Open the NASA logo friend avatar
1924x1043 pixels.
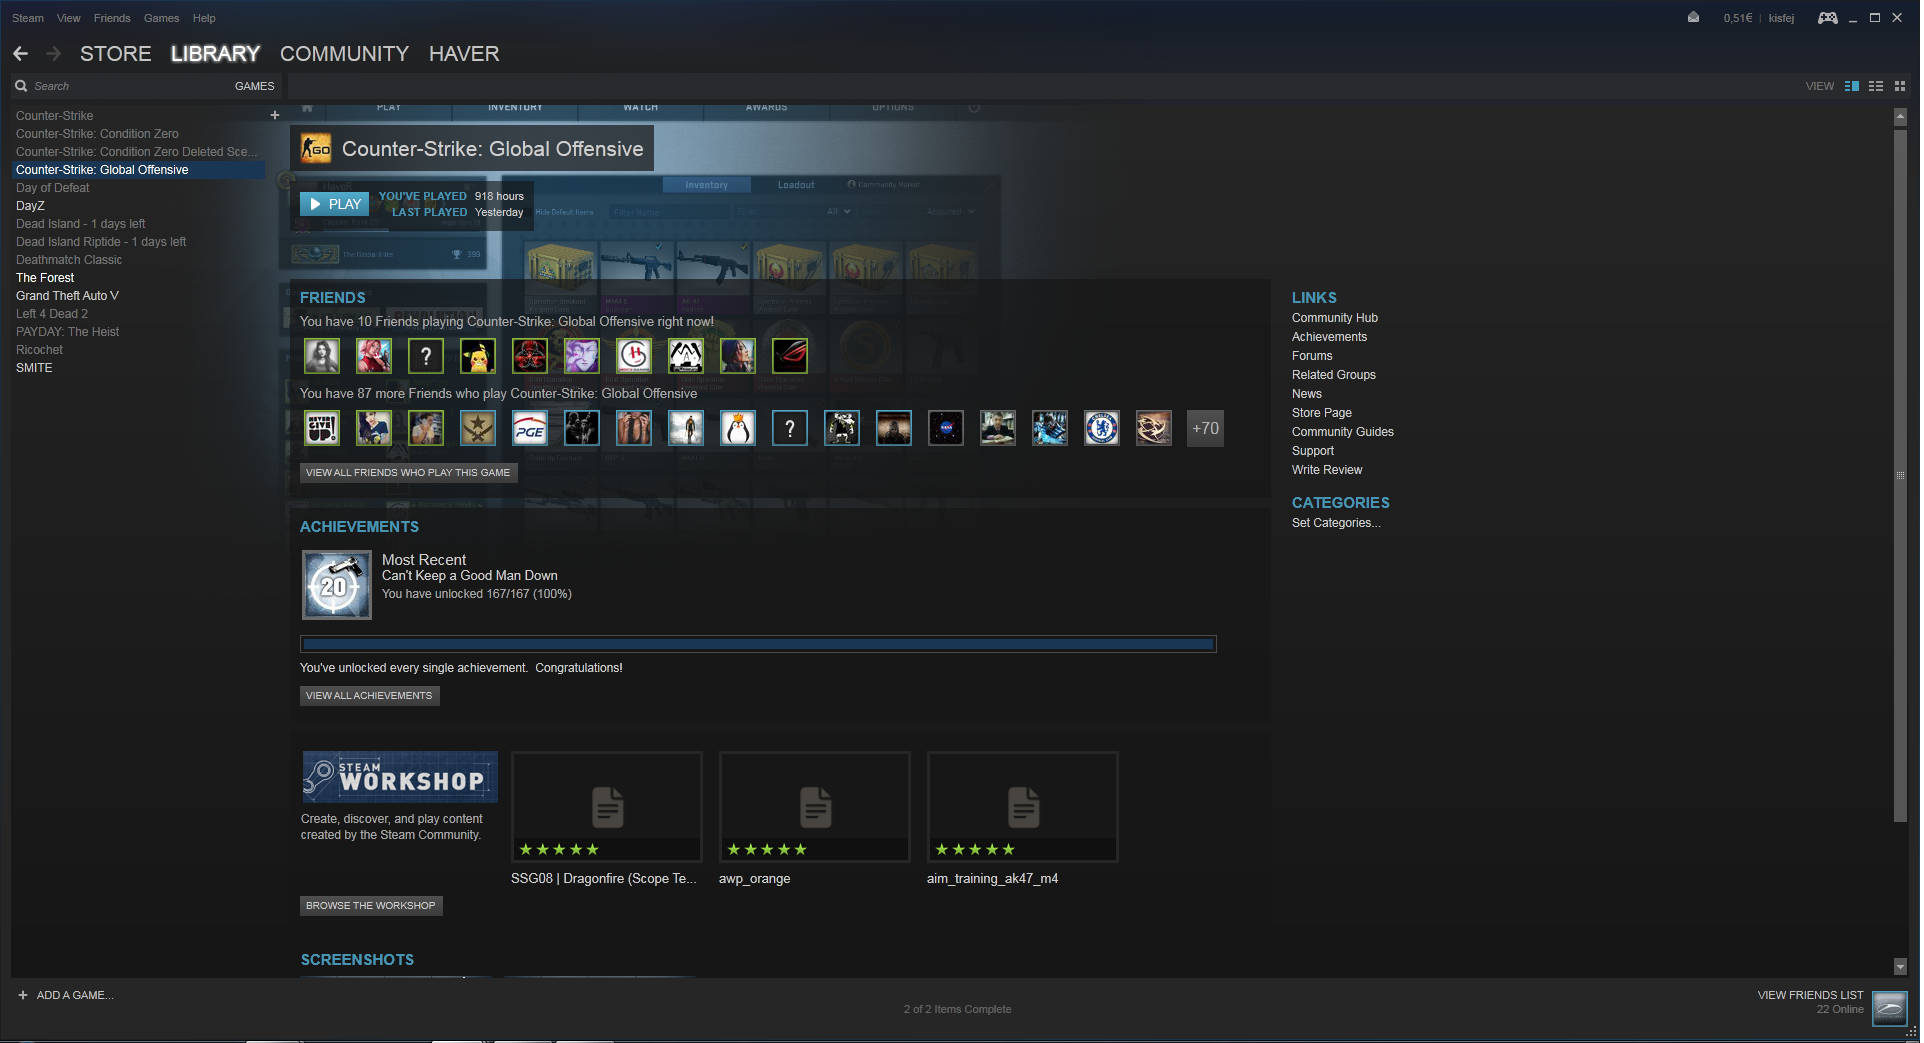(x=946, y=428)
